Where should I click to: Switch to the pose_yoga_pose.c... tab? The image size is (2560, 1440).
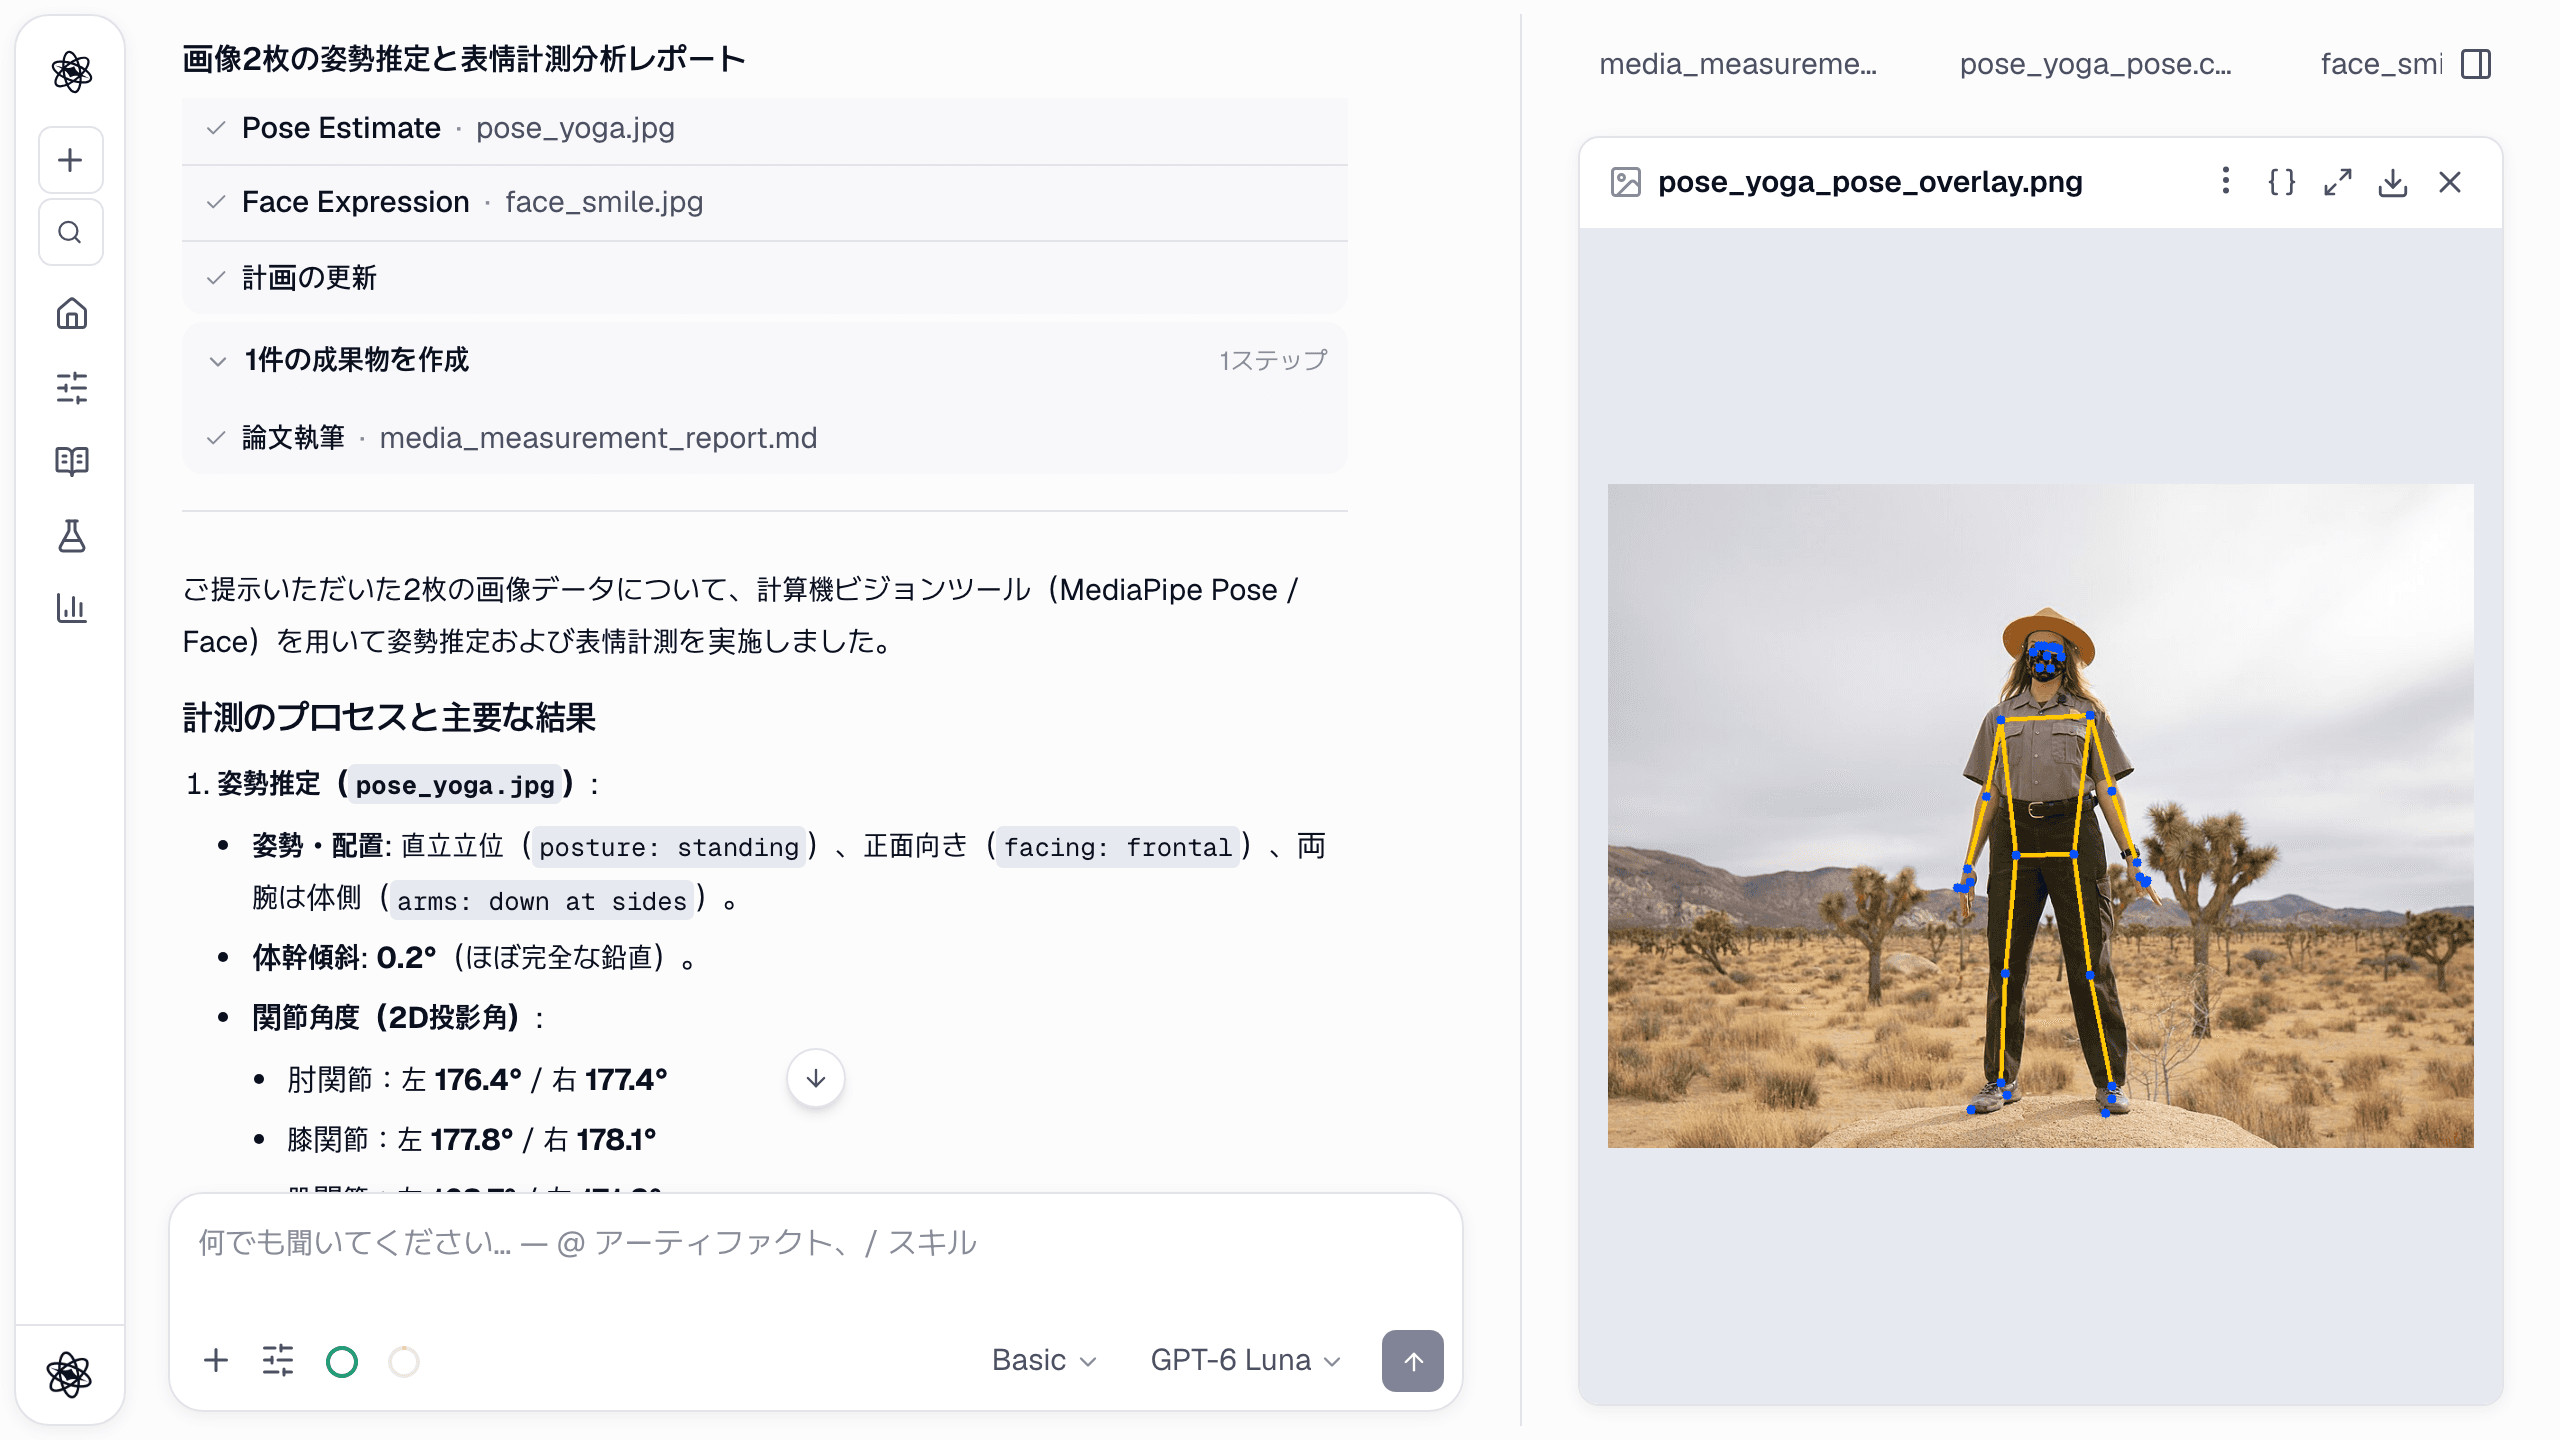click(x=2095, y=64)
